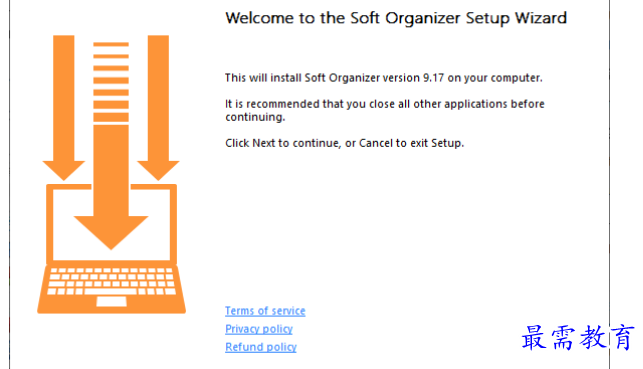Click the 'Click Next to continue' instruction line

[x=344, y=143]
